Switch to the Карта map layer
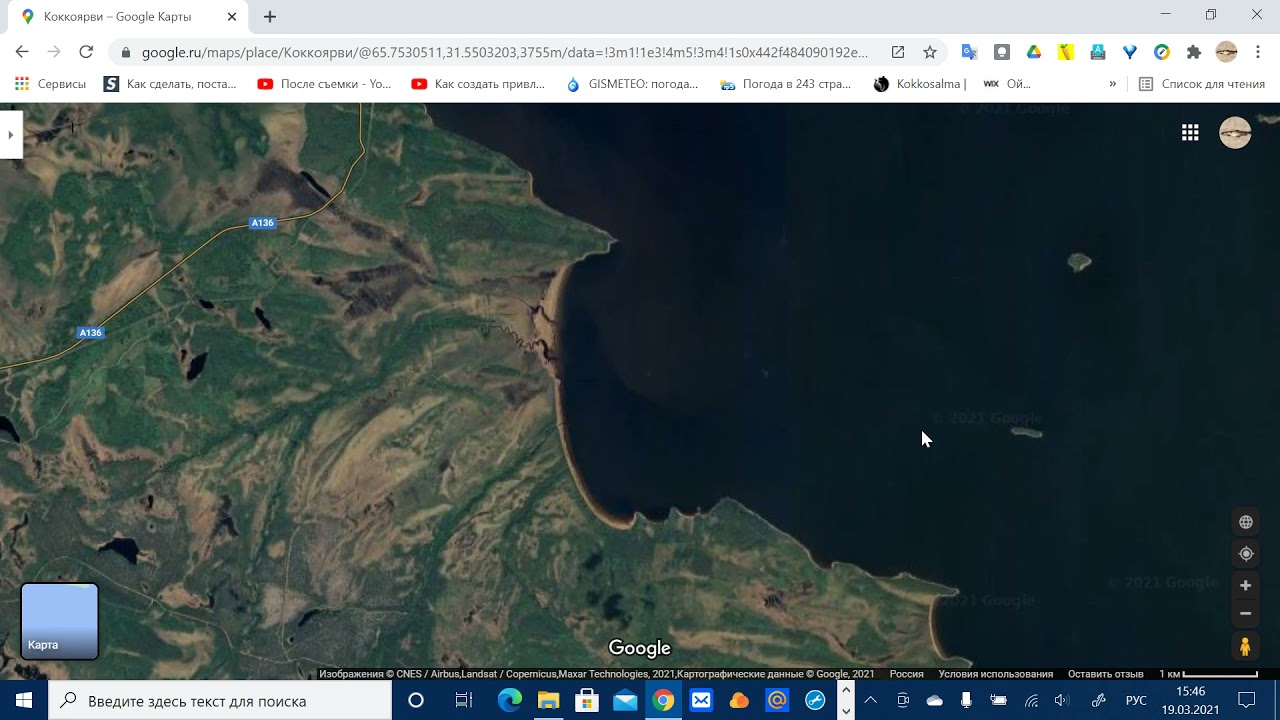Image resolution: width=1280 pixels, height=720 pixels. pyautogui.click(x=60, y=622)
